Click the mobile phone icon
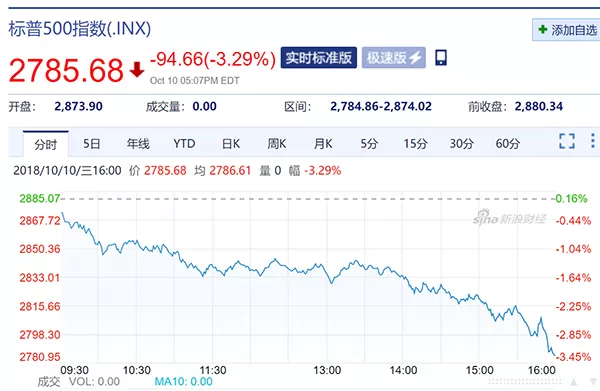 point(441,58)
